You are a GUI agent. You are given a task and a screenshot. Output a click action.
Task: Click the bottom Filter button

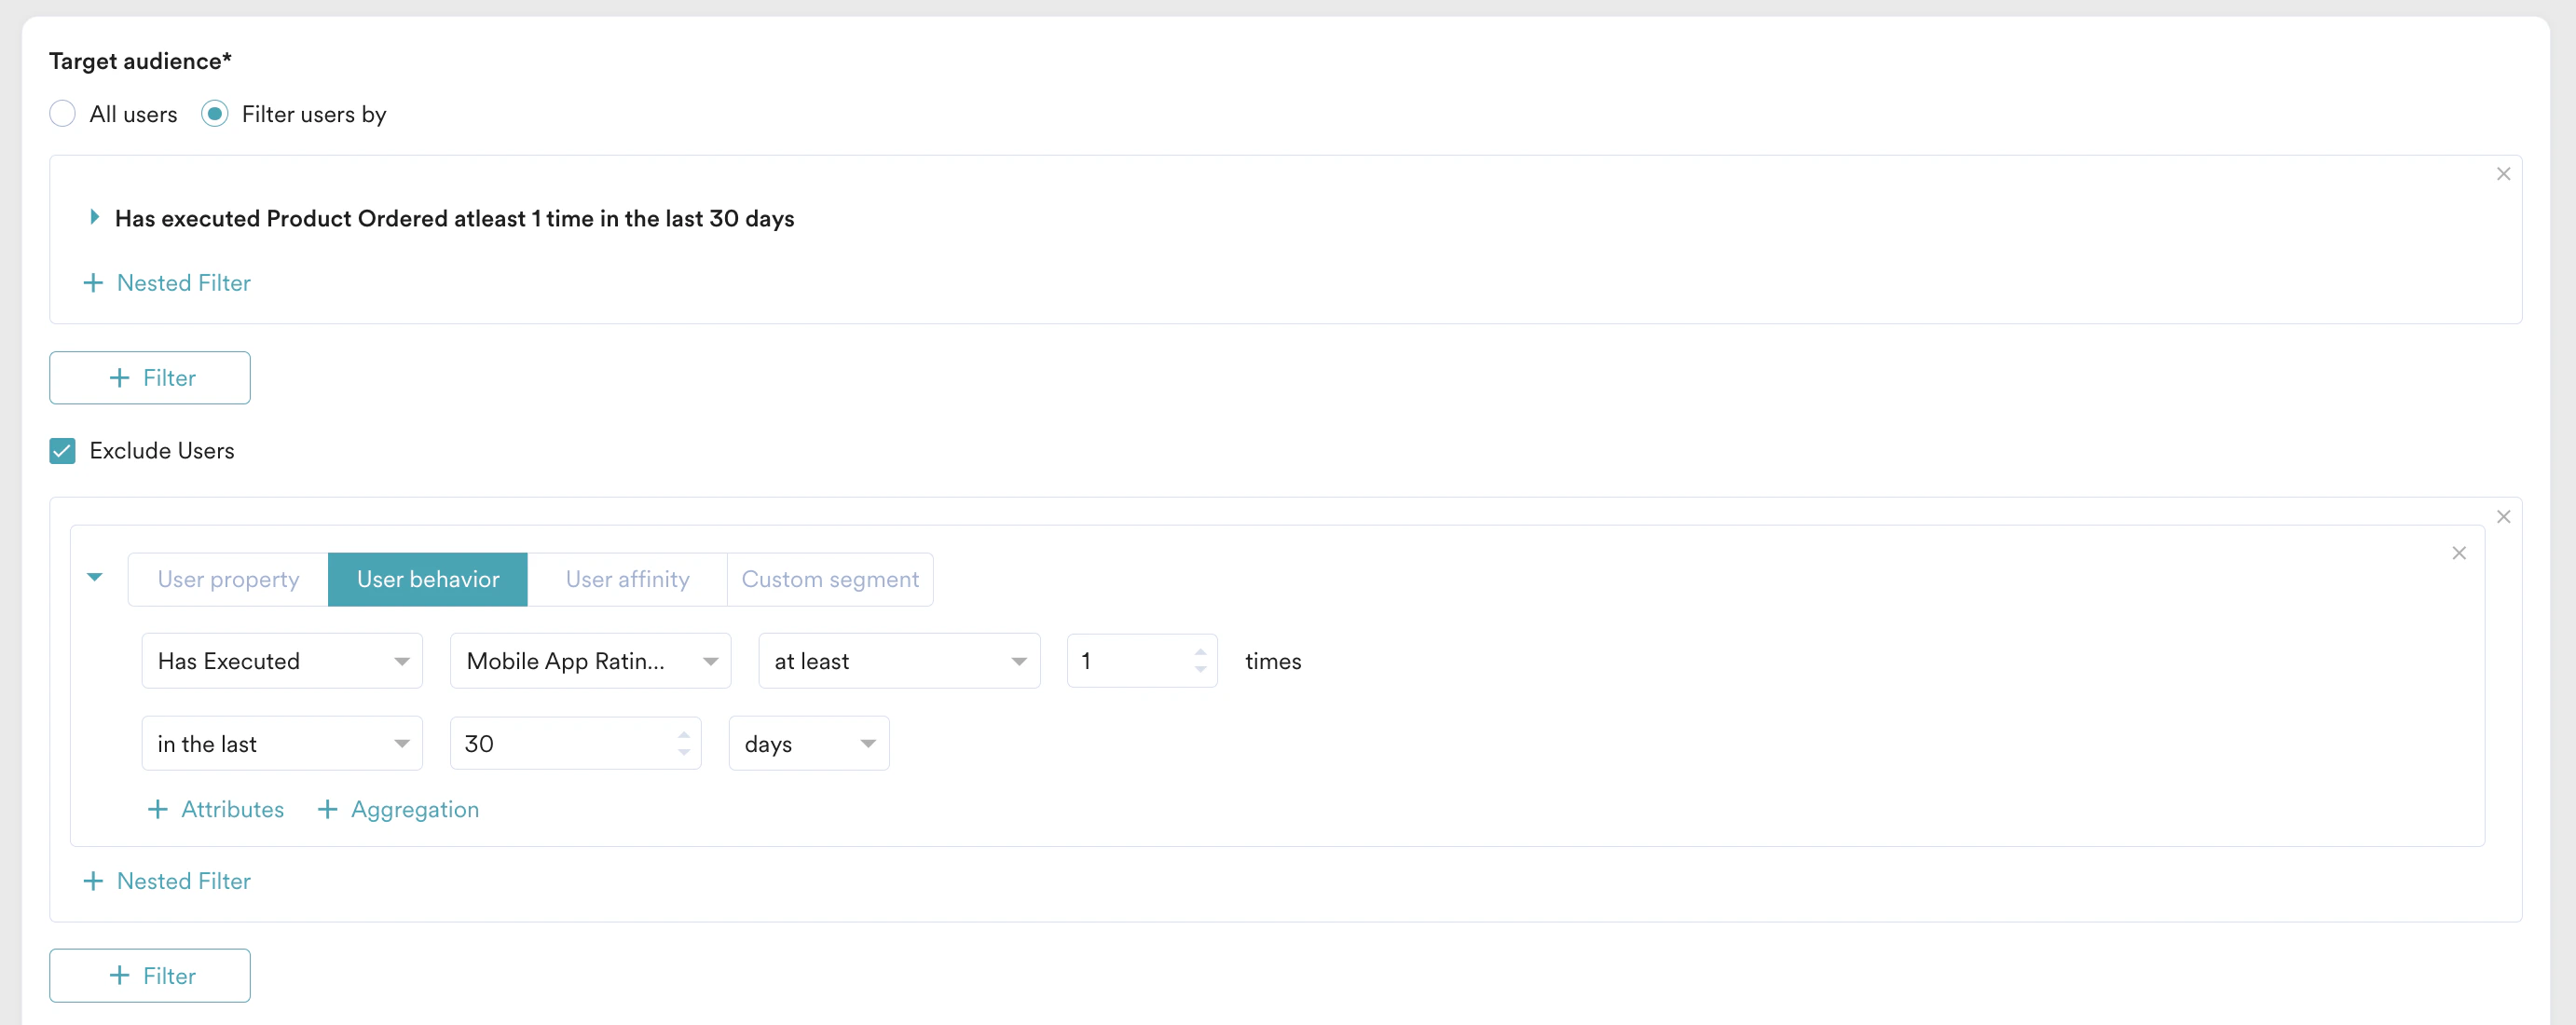(149, 975)
